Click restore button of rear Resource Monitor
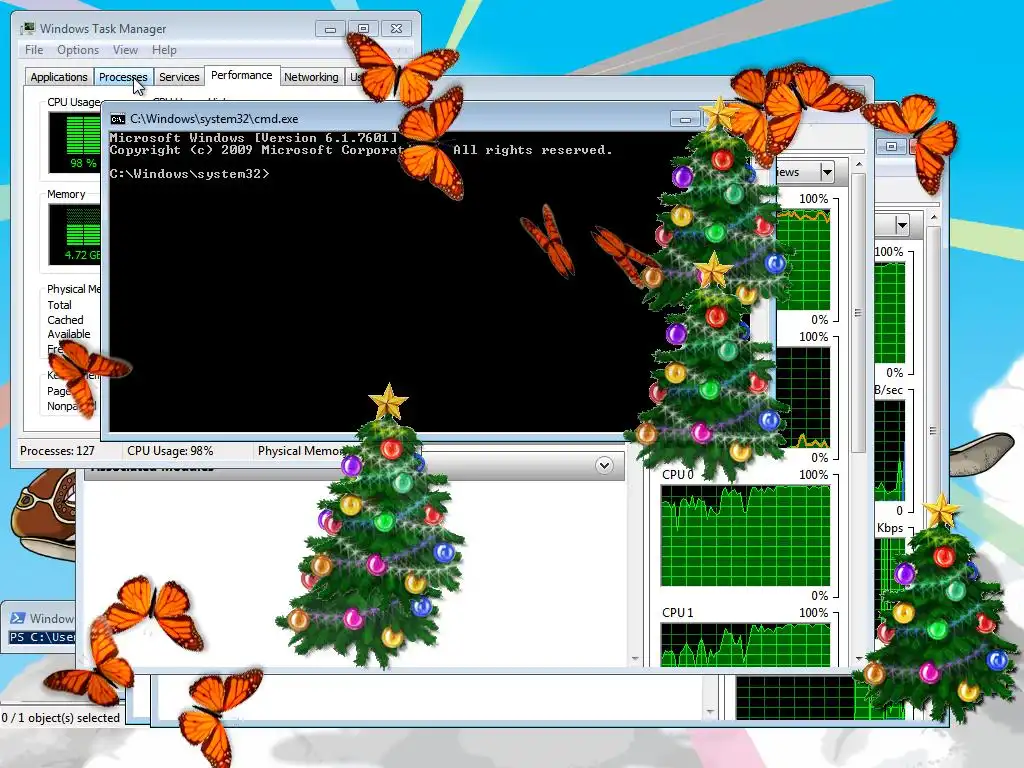Viewport: 1024px width, 768px height. click(891, 146)
